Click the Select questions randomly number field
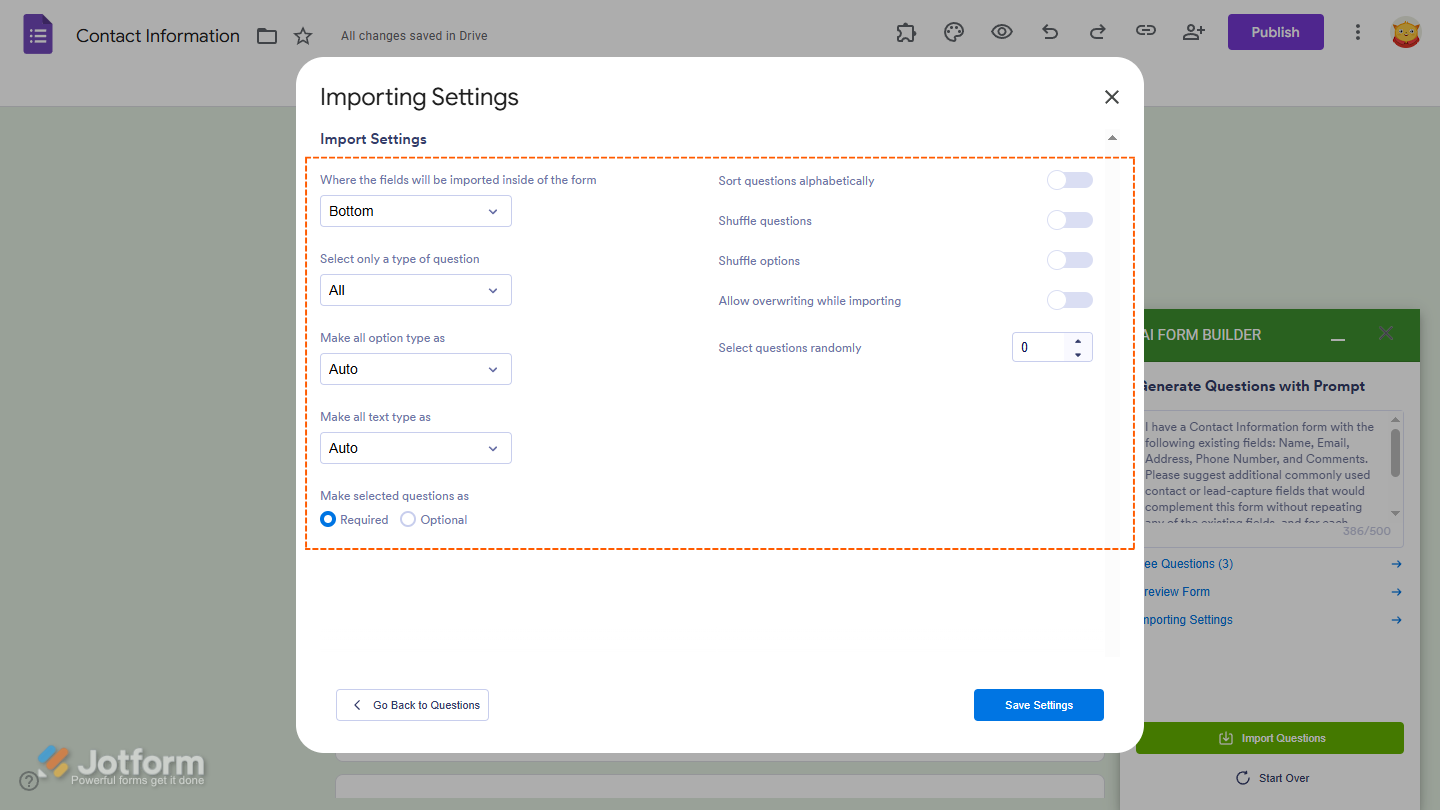The height and width of the screenshot is (810, 1440). [1045, 347]
